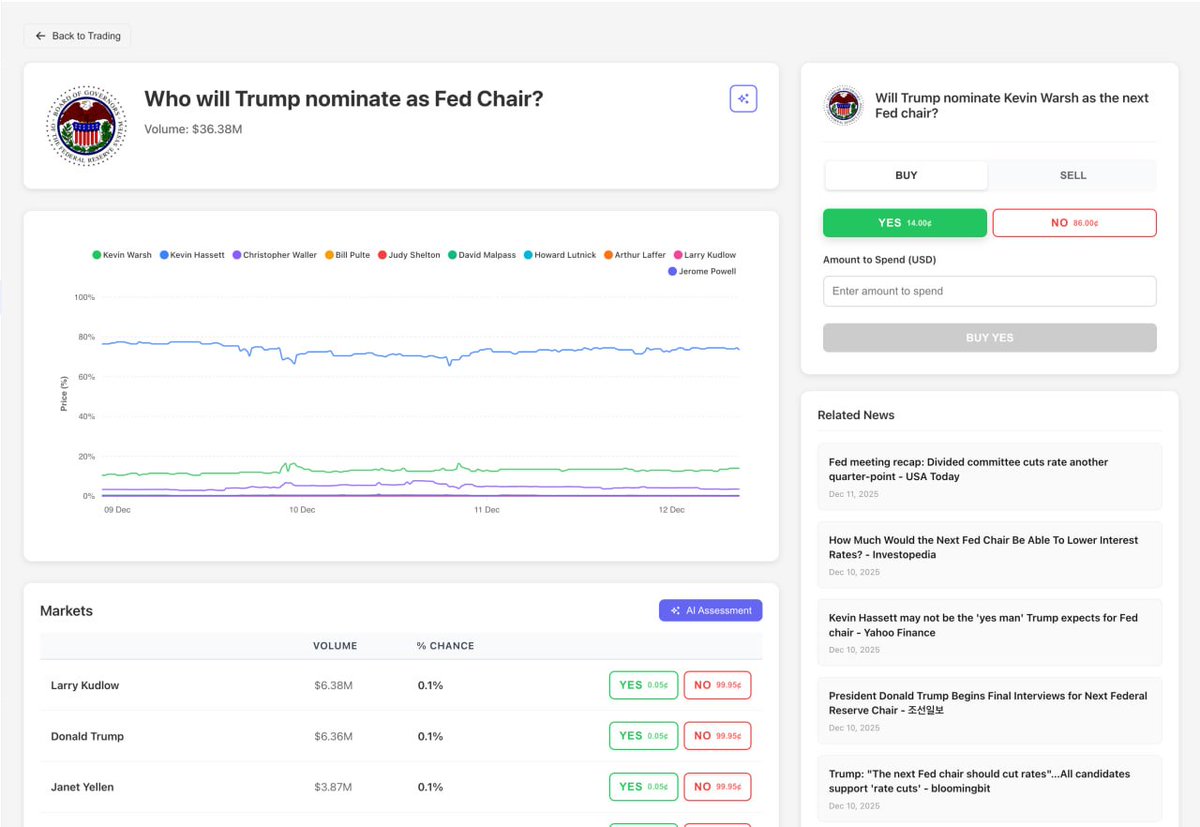Select YES 14.00¢ in trade panel
The width and height of the screenshot is (1200, 827).
(905, 223)
